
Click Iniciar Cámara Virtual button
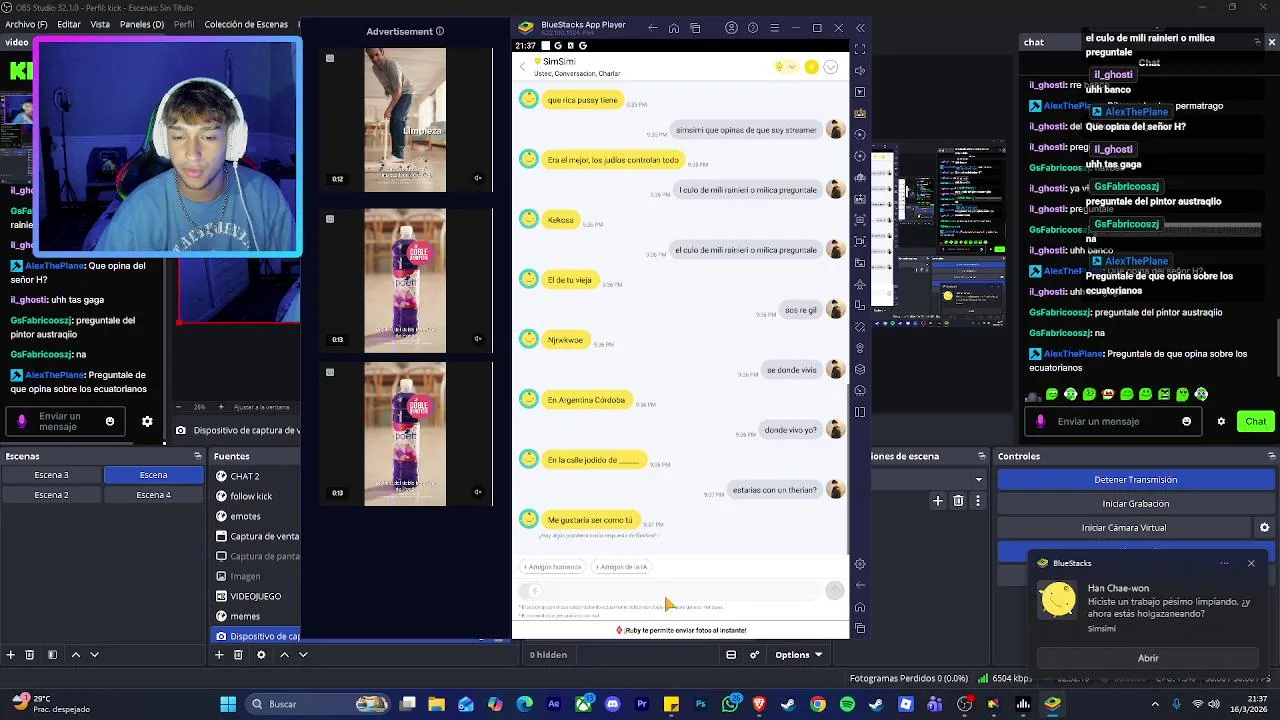tap(1123, 528)
